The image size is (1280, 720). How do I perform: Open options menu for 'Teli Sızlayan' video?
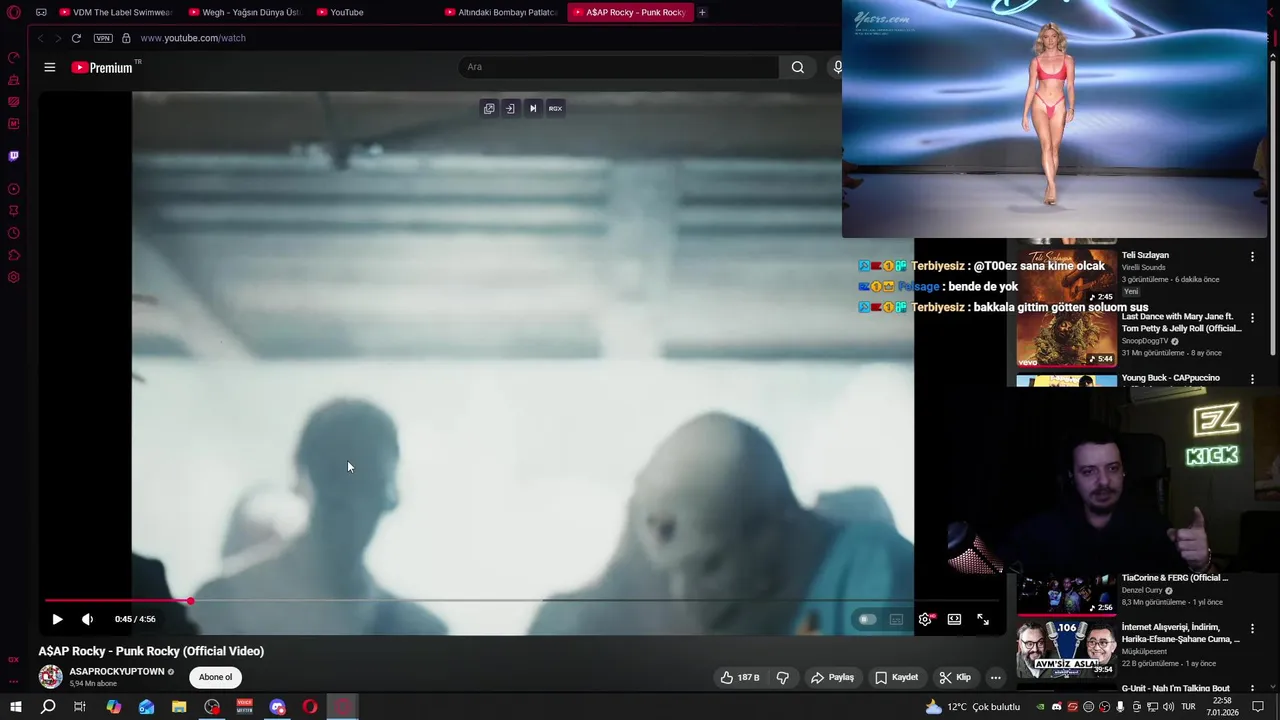coord(1252,256)
